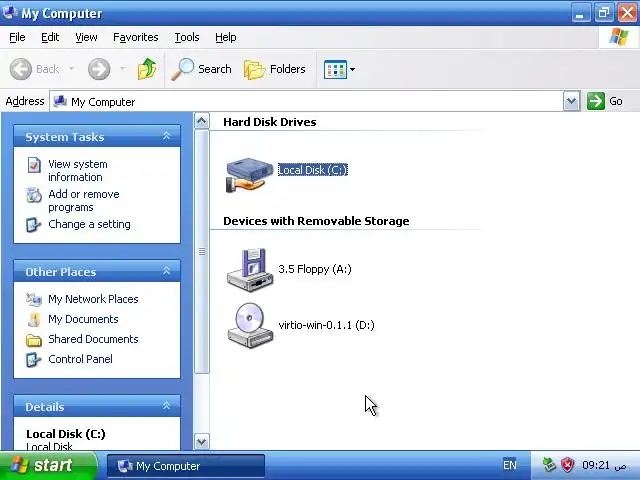Minimize the My Computer window
This screenshot has width=640, height=480.
[x=580, y=13]
